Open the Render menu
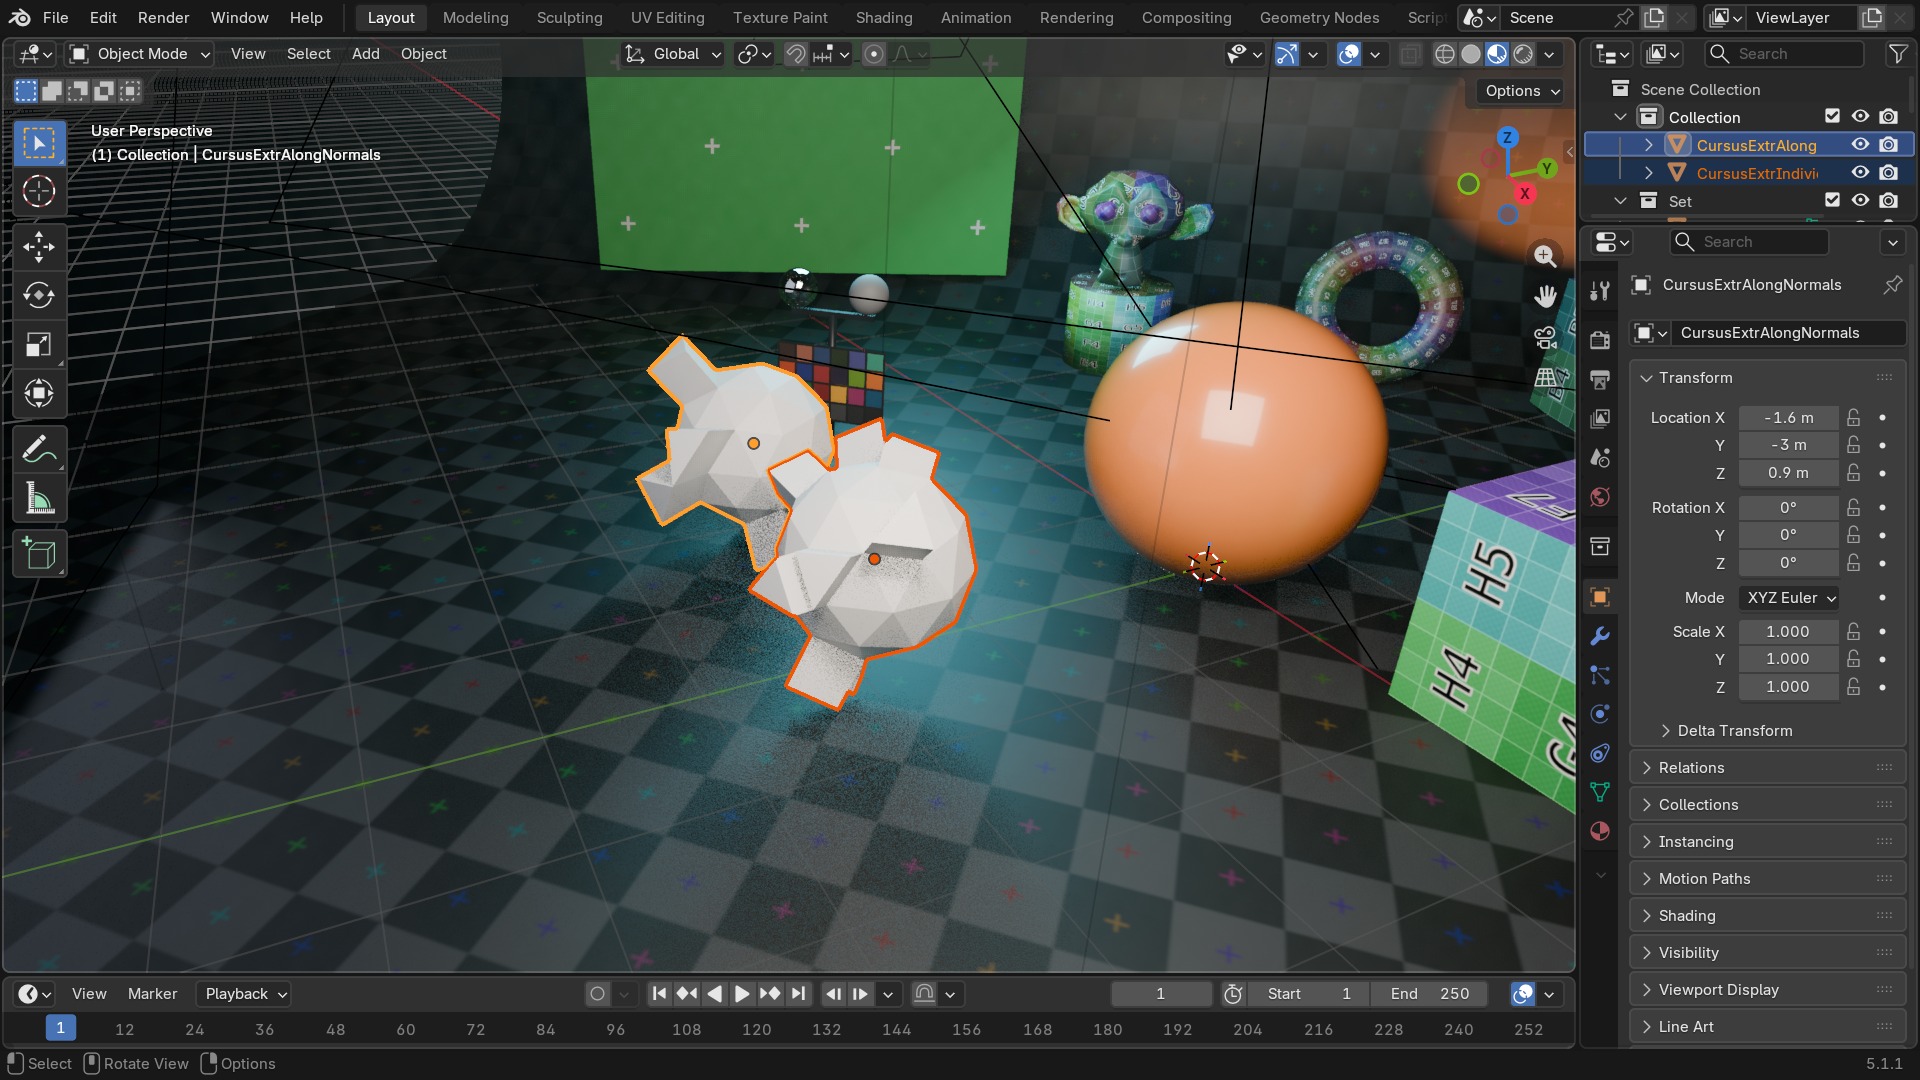This screenshot has height=1080, width=1920. [163, 18]
